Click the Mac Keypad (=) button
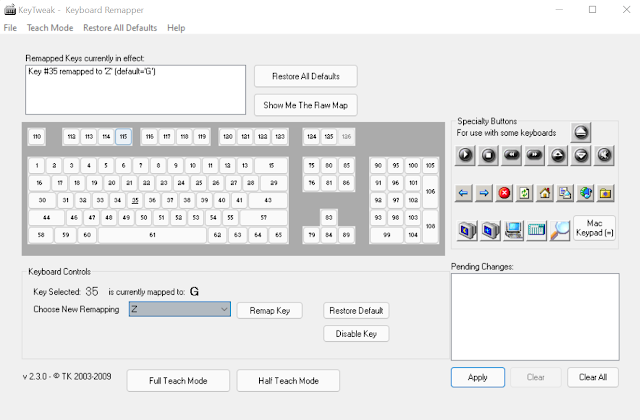The width and height of the screenshot is (640, 420). pyautogui.click(x=594, y=228)
